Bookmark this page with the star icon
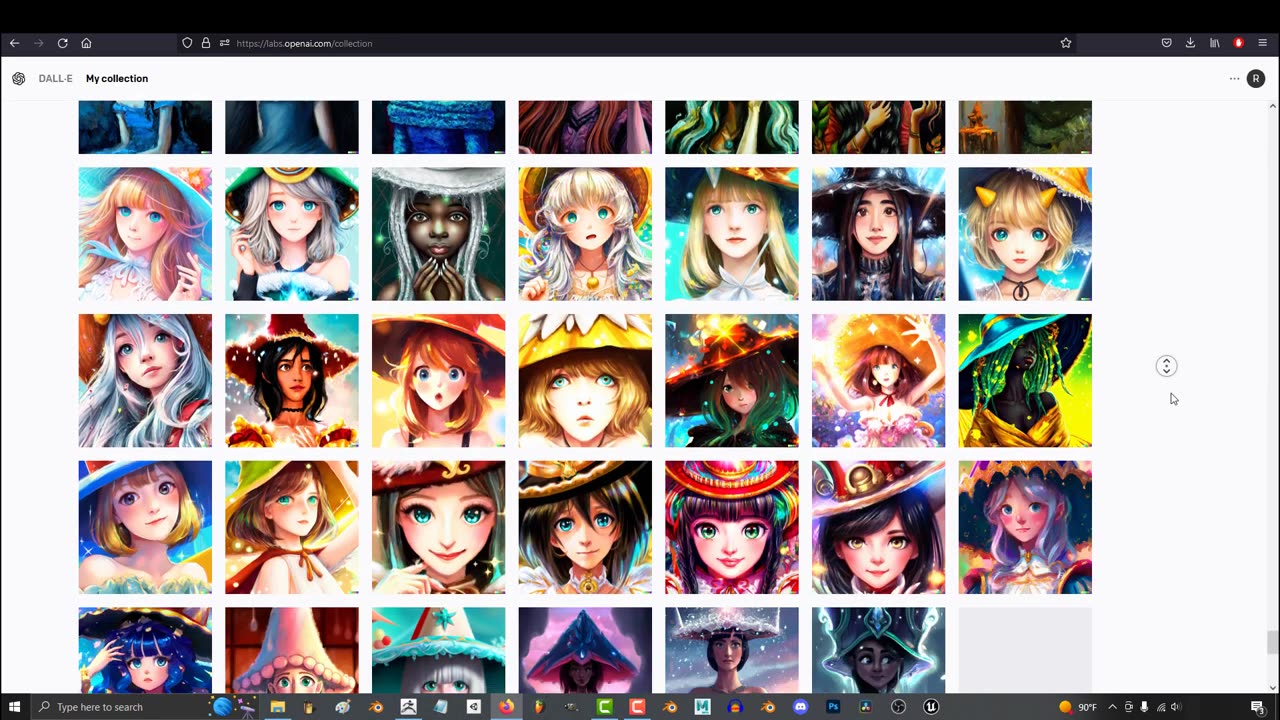 pos(1066,43)
